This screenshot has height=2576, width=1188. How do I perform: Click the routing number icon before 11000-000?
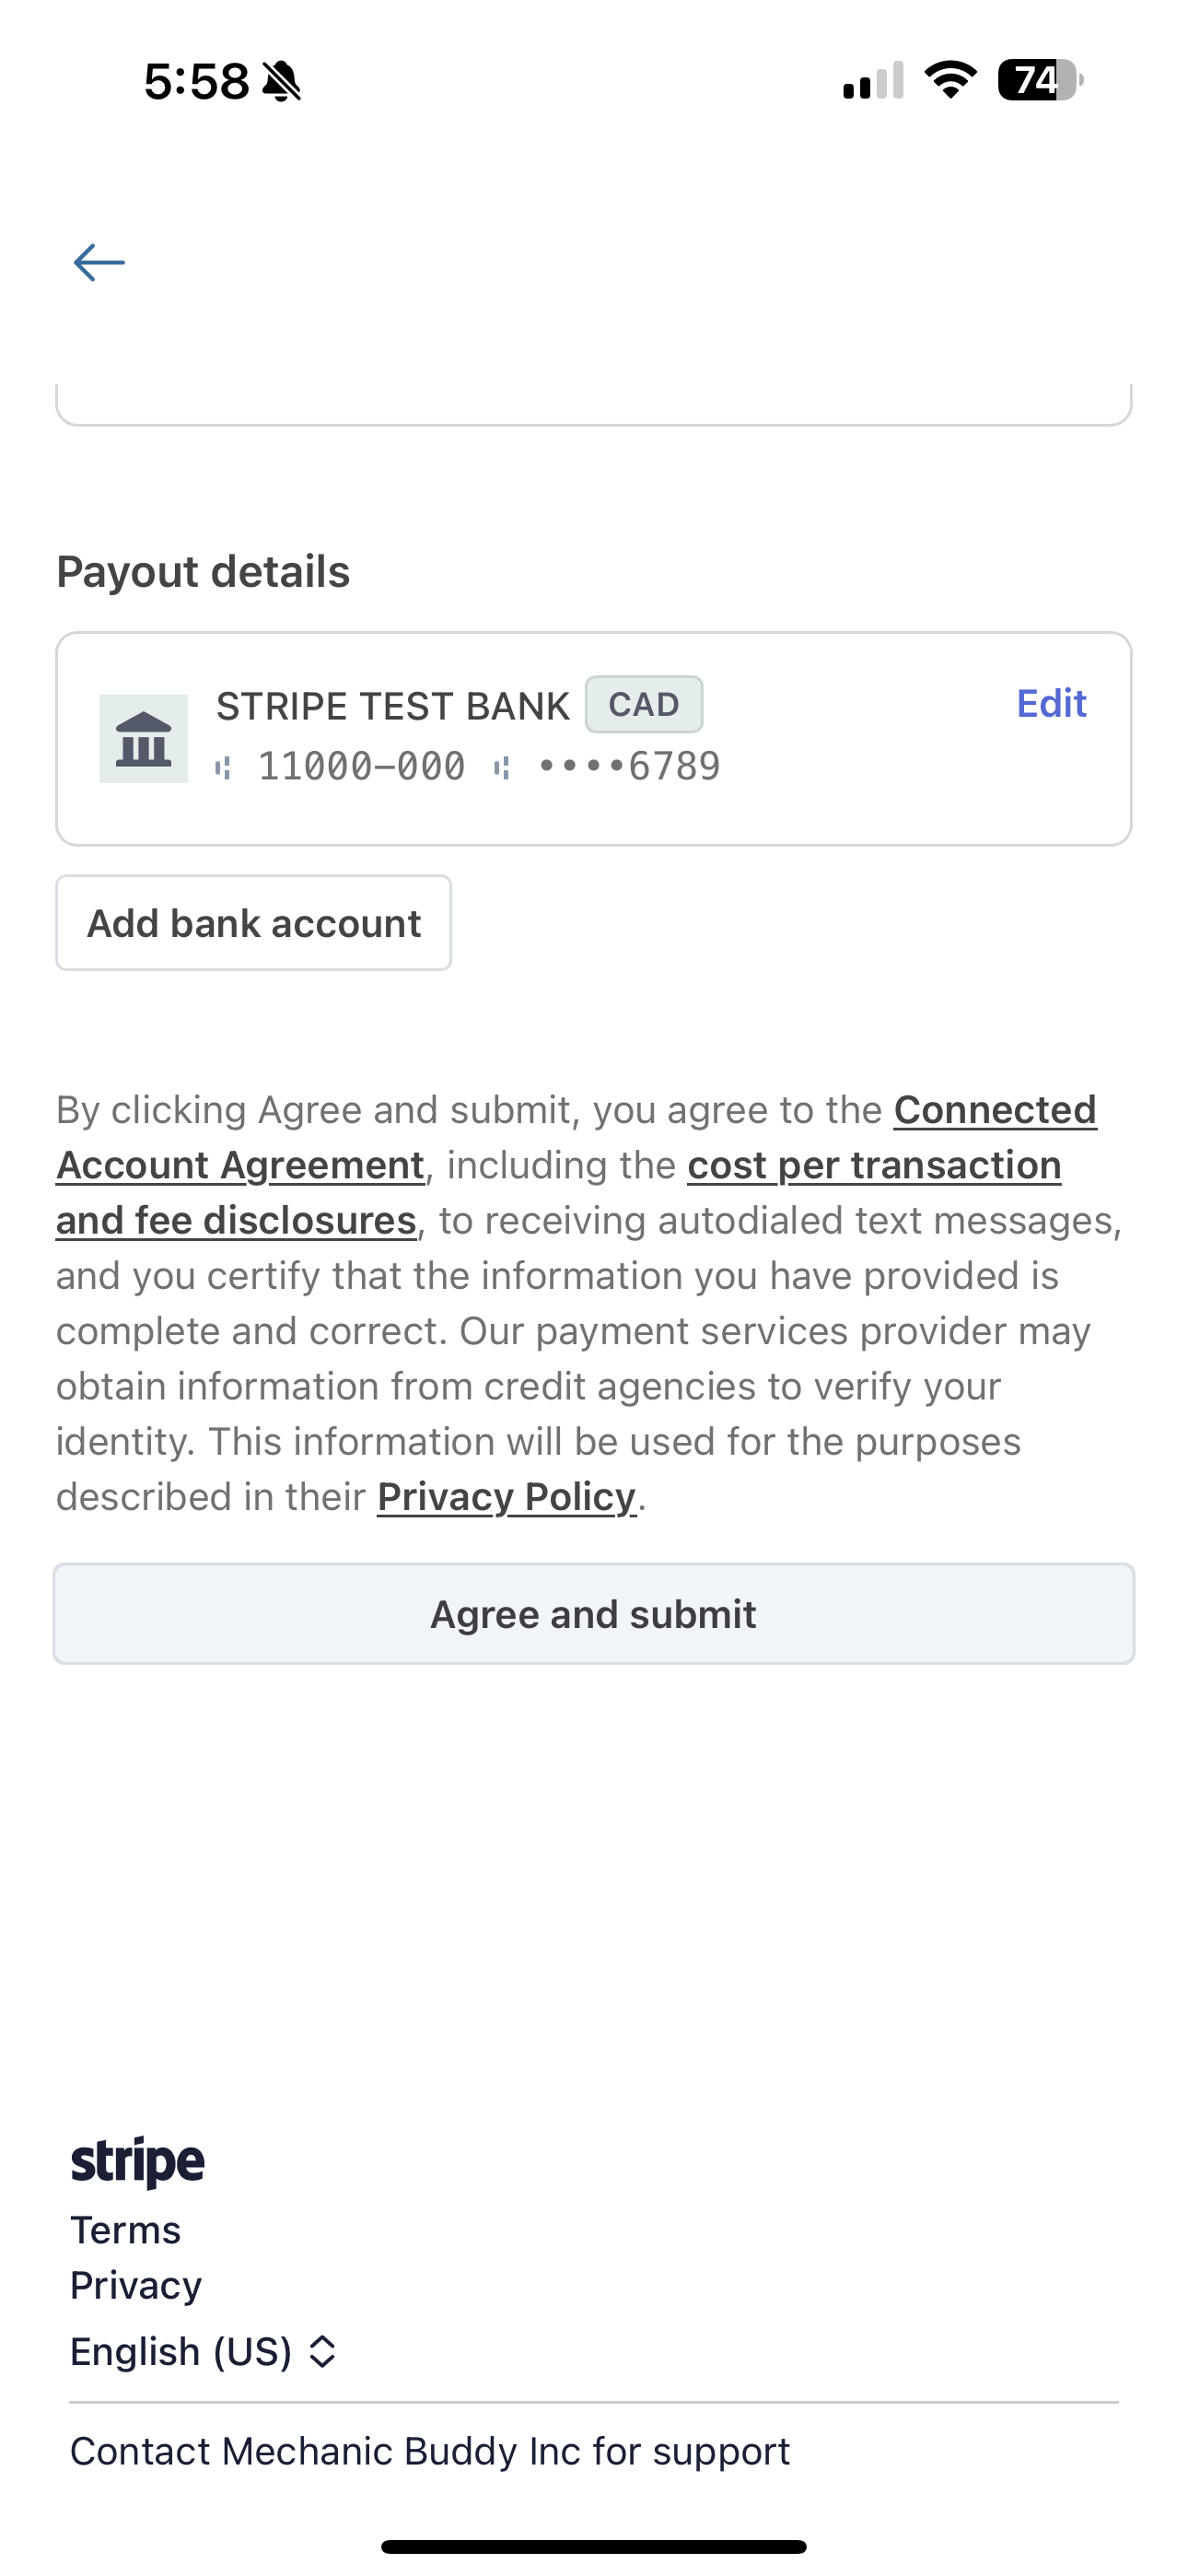(x=224, y=768)
